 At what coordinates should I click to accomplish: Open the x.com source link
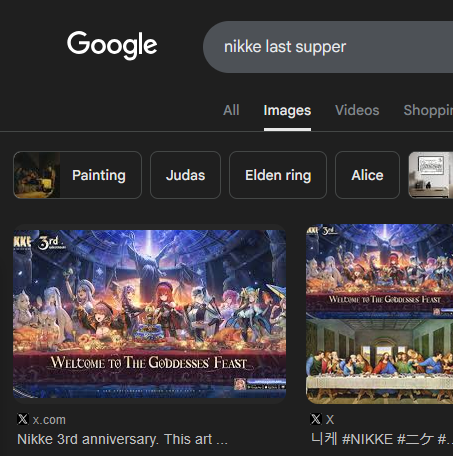coord(49,420)
